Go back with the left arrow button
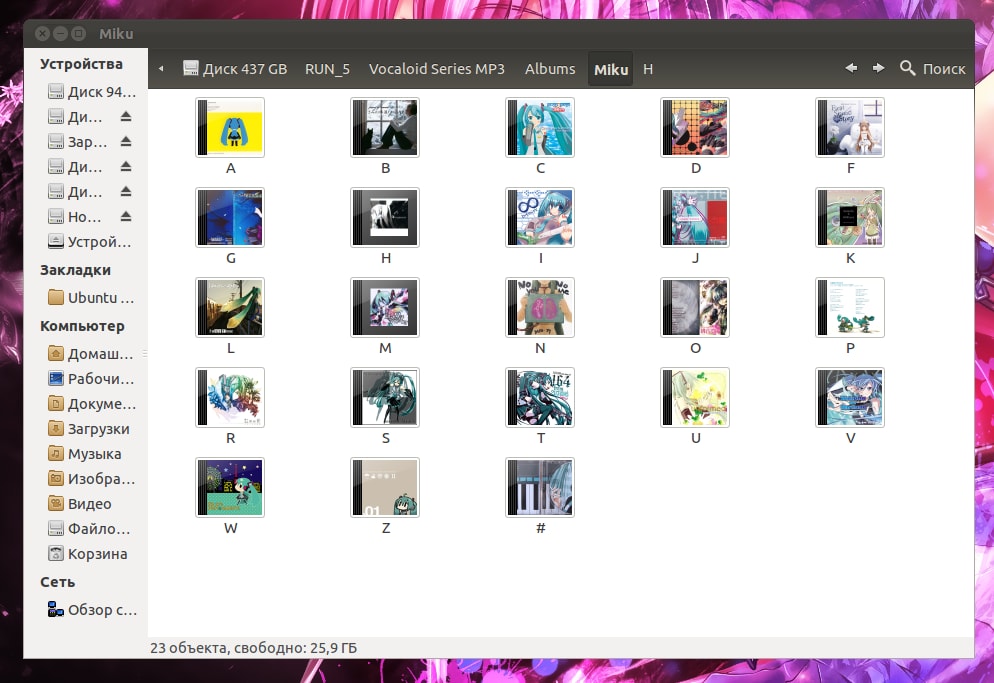Image resolution: width=994 pixels, height=683 pixels. click(851, 68)
